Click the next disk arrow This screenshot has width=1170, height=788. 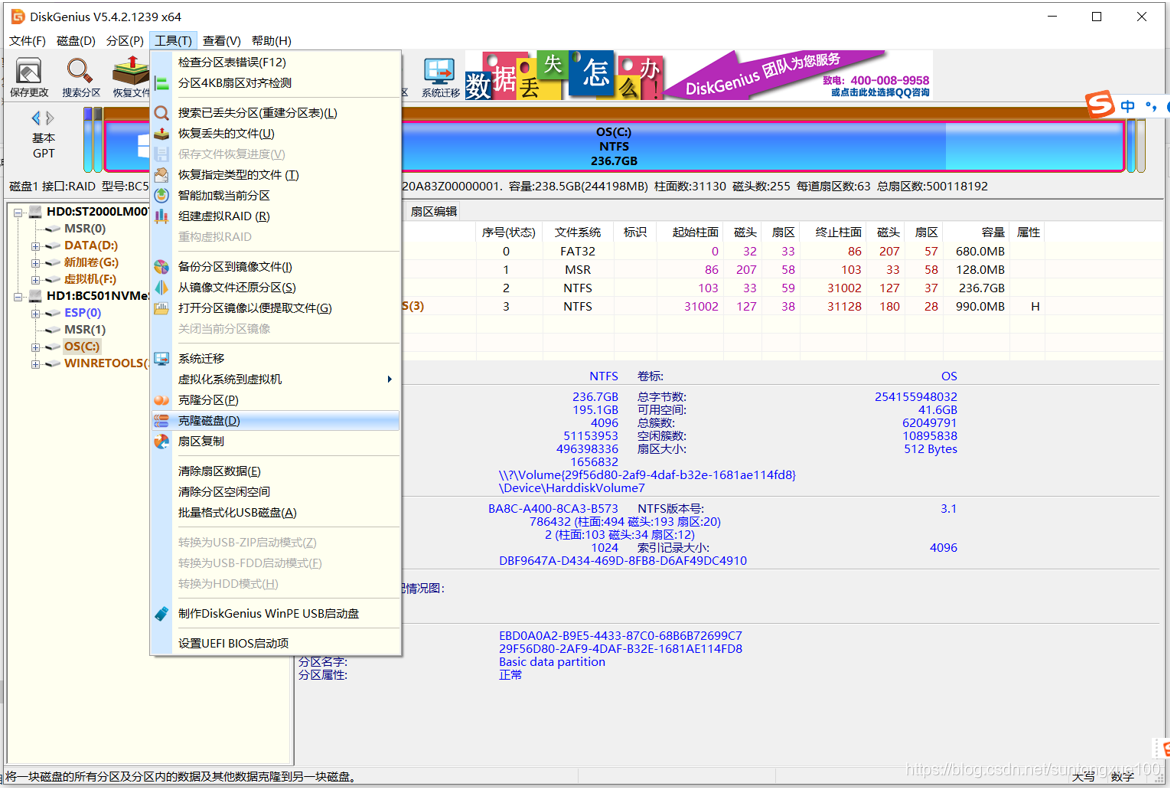(x=50, y=118)
